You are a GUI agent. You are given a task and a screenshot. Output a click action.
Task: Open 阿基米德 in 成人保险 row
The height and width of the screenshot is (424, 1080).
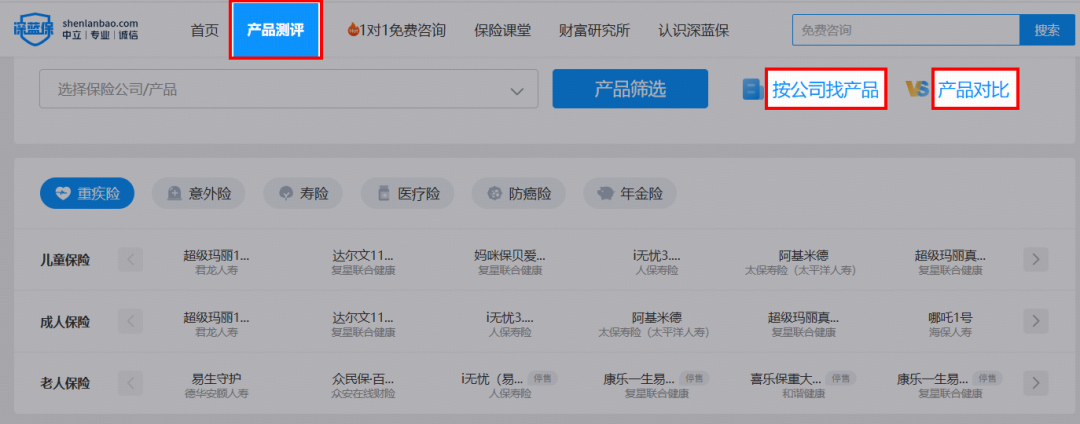tap(655, 324)
